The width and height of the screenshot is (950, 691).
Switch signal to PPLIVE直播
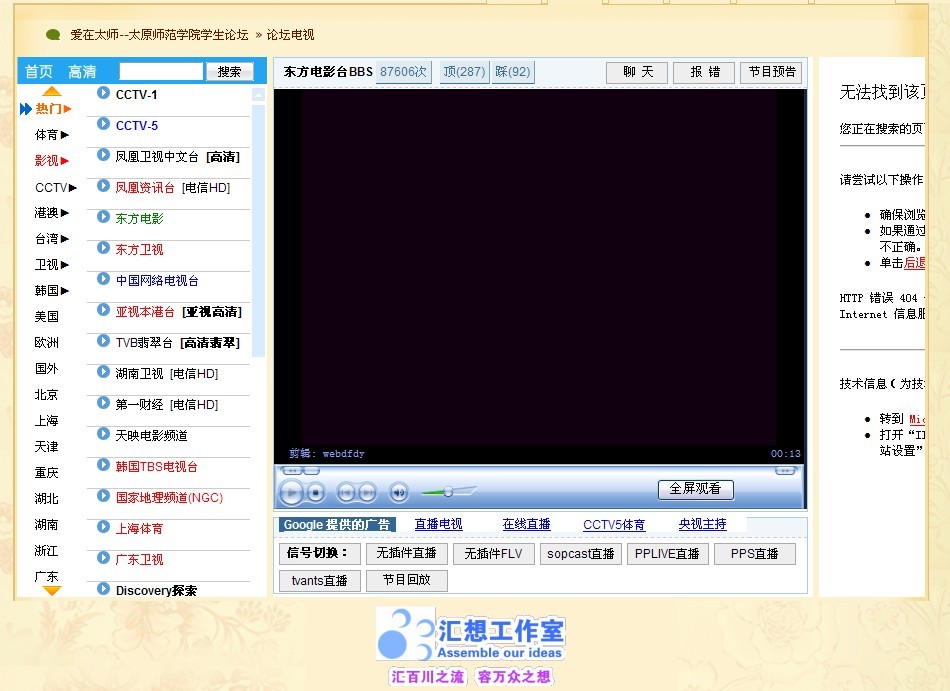(667, 554)
